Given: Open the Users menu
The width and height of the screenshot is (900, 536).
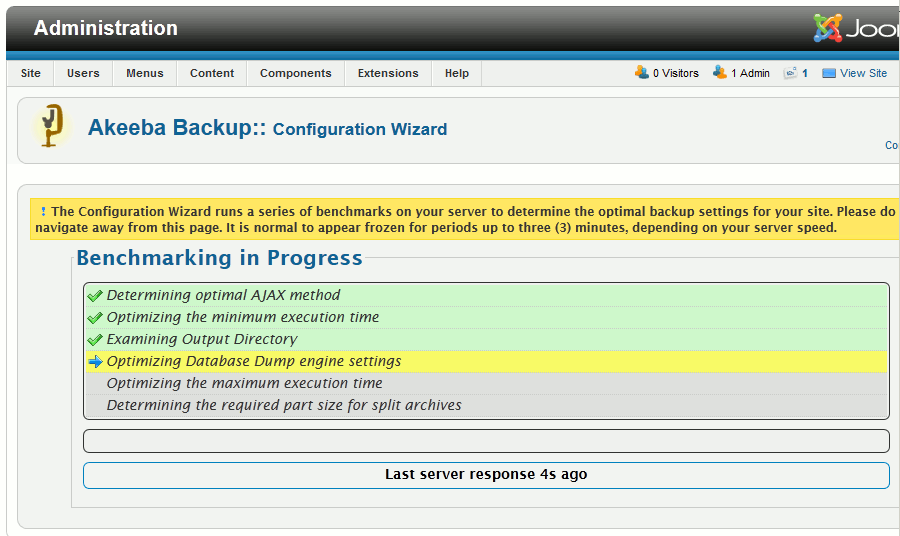Looking at the screenshot, I should click(83, 73).
